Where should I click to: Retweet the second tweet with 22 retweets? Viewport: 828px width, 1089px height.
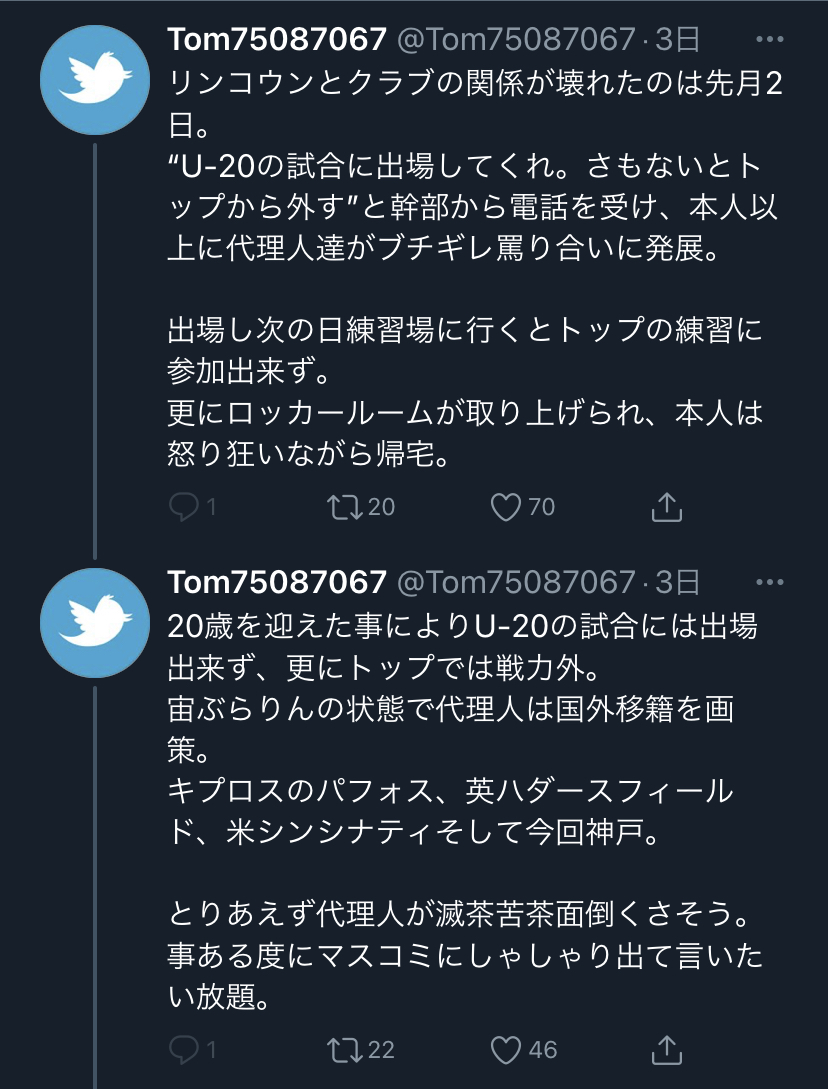(x=348, y=1049)
